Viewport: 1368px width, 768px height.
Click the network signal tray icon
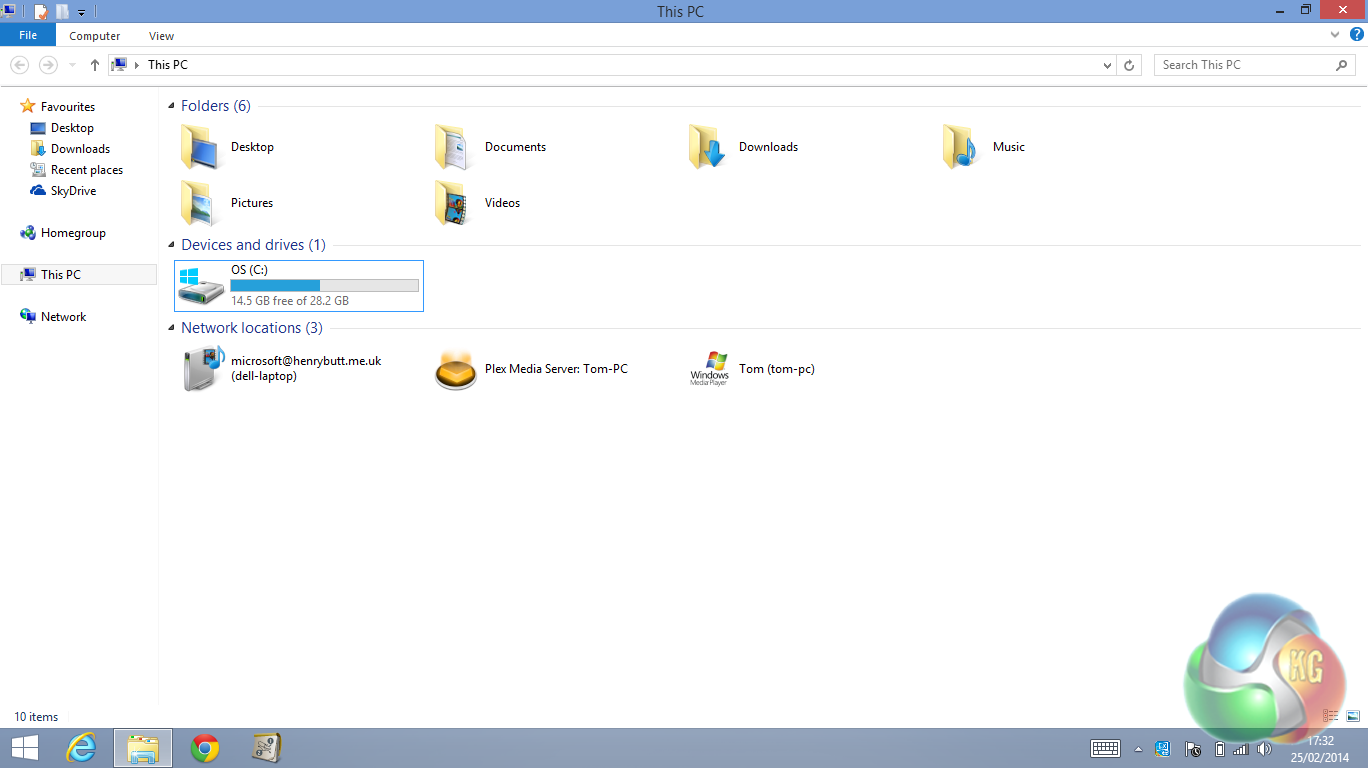1241,749
